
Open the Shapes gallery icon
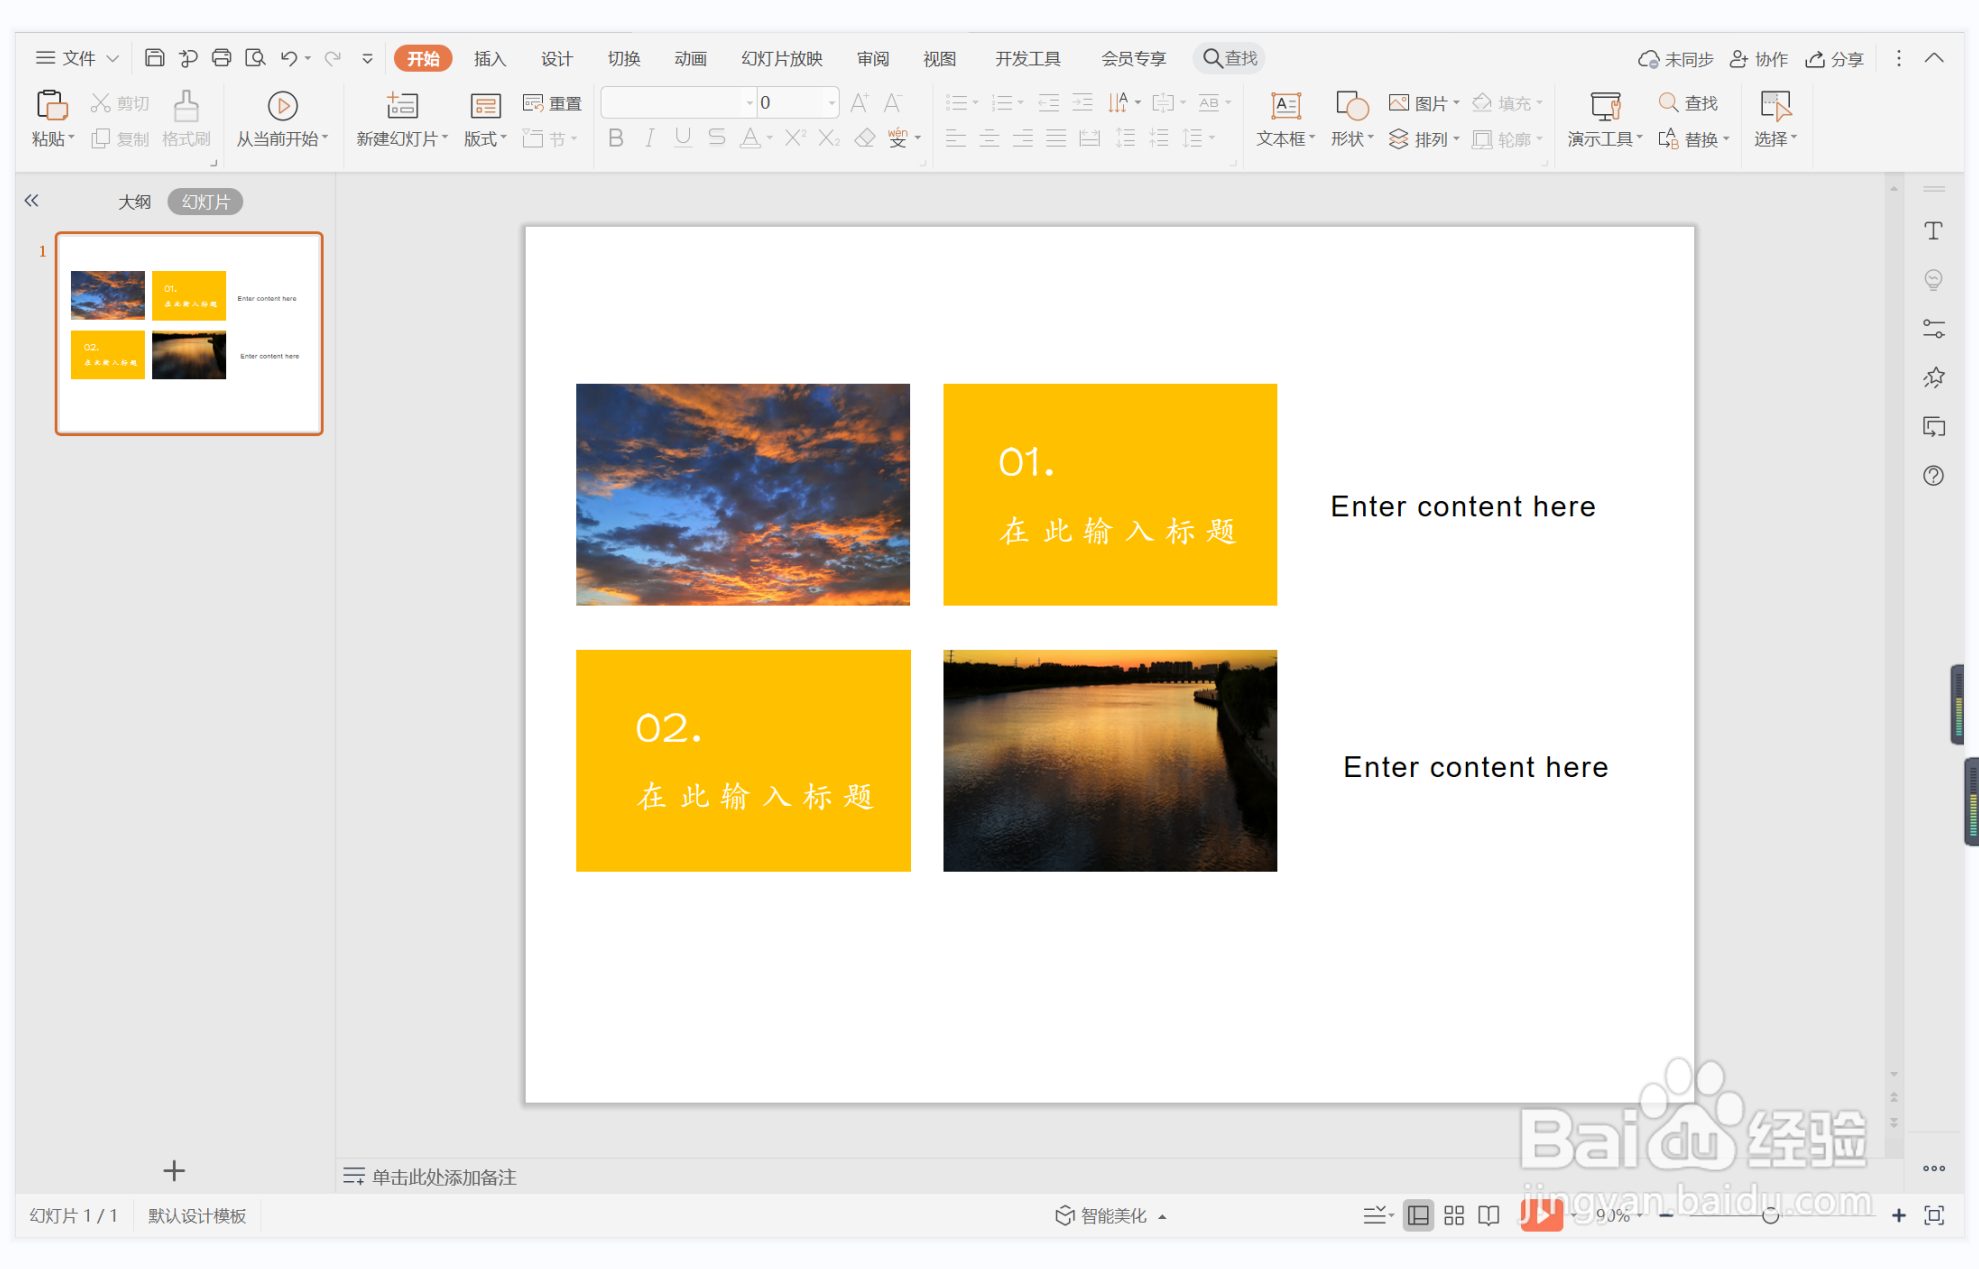(1351, 106)
